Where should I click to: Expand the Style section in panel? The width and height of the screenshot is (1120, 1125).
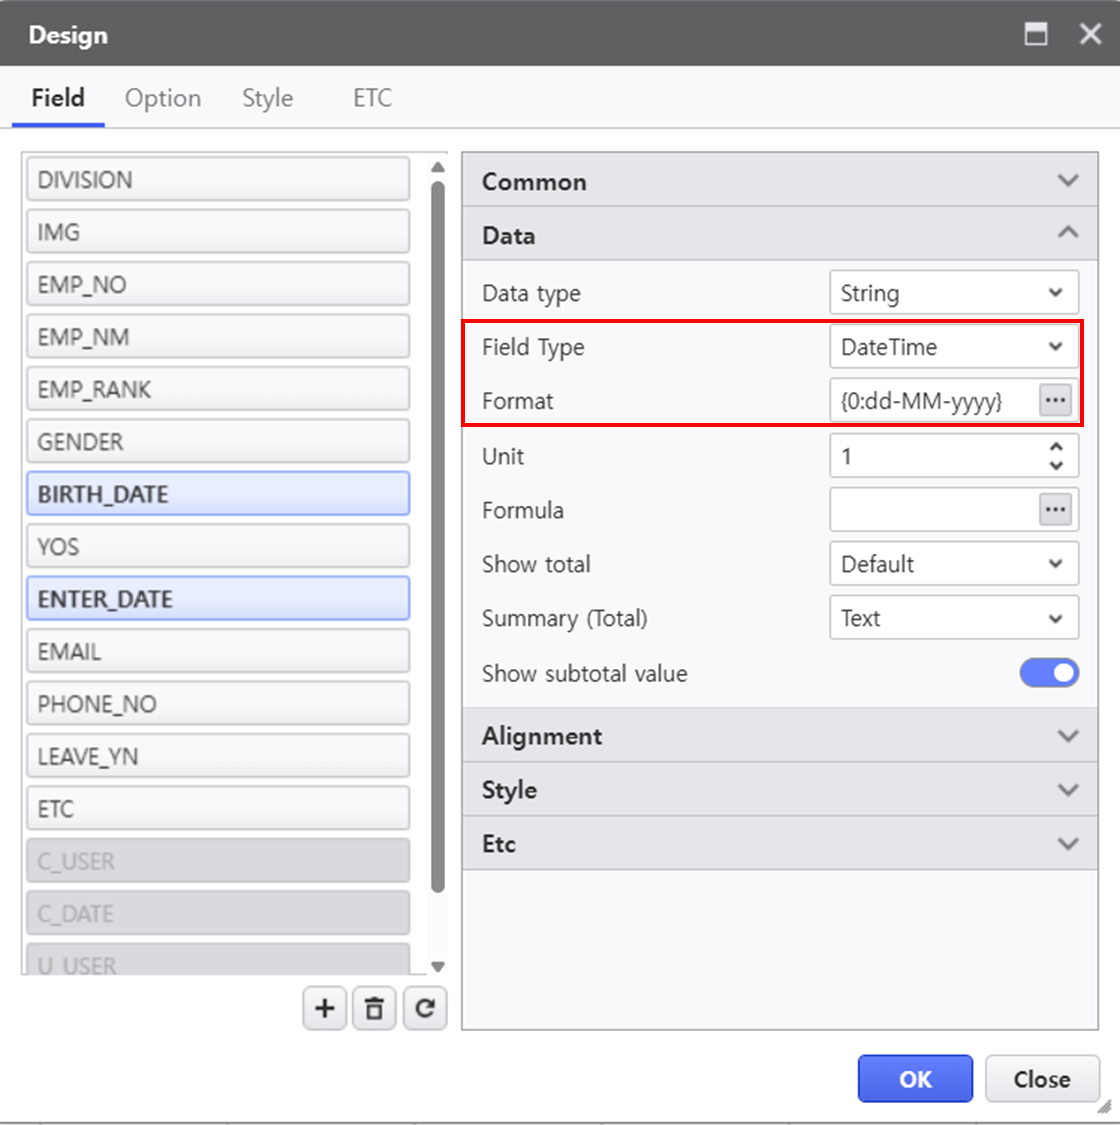780,789
